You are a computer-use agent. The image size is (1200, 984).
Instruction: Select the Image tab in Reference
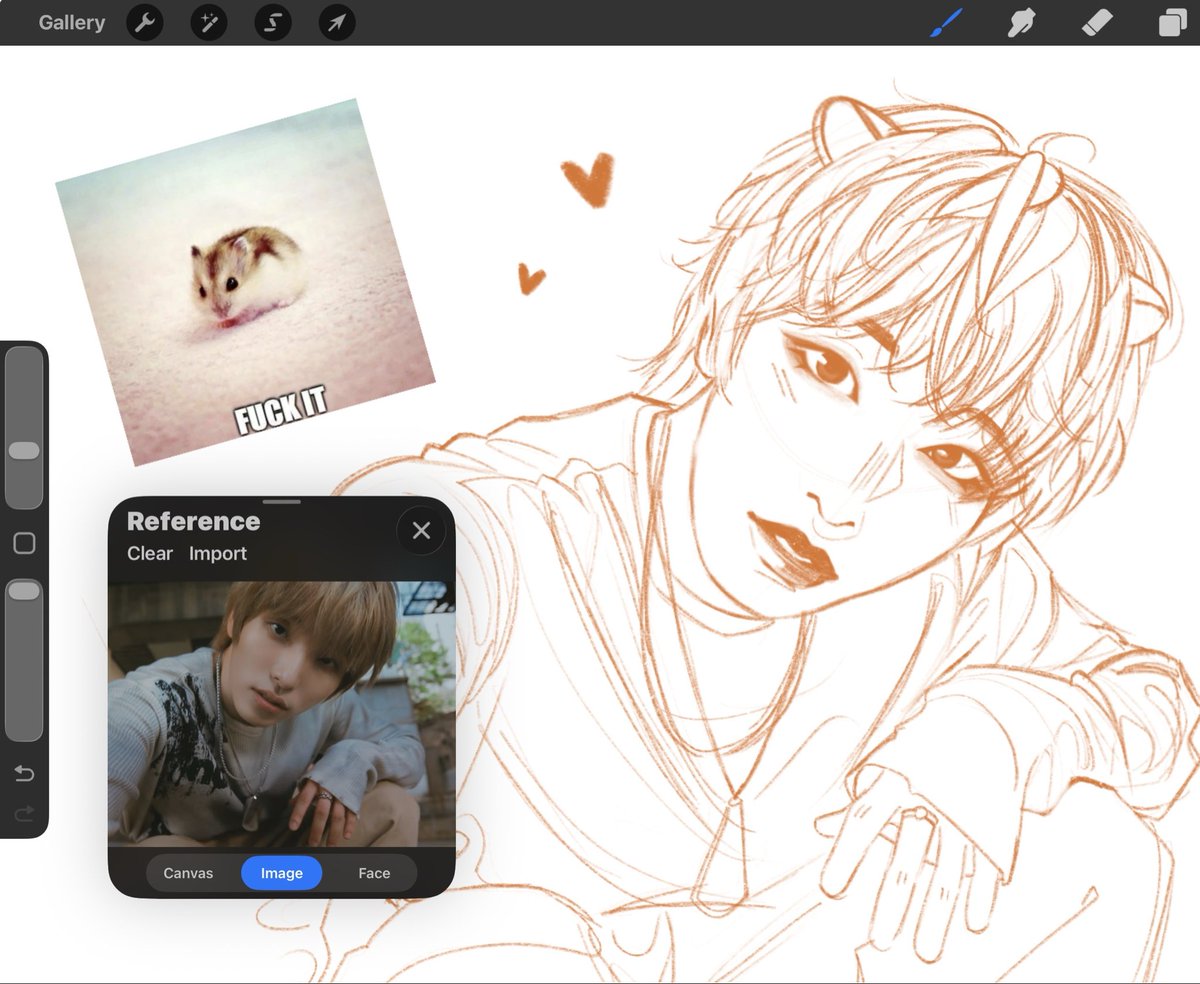tap(281, 873)
